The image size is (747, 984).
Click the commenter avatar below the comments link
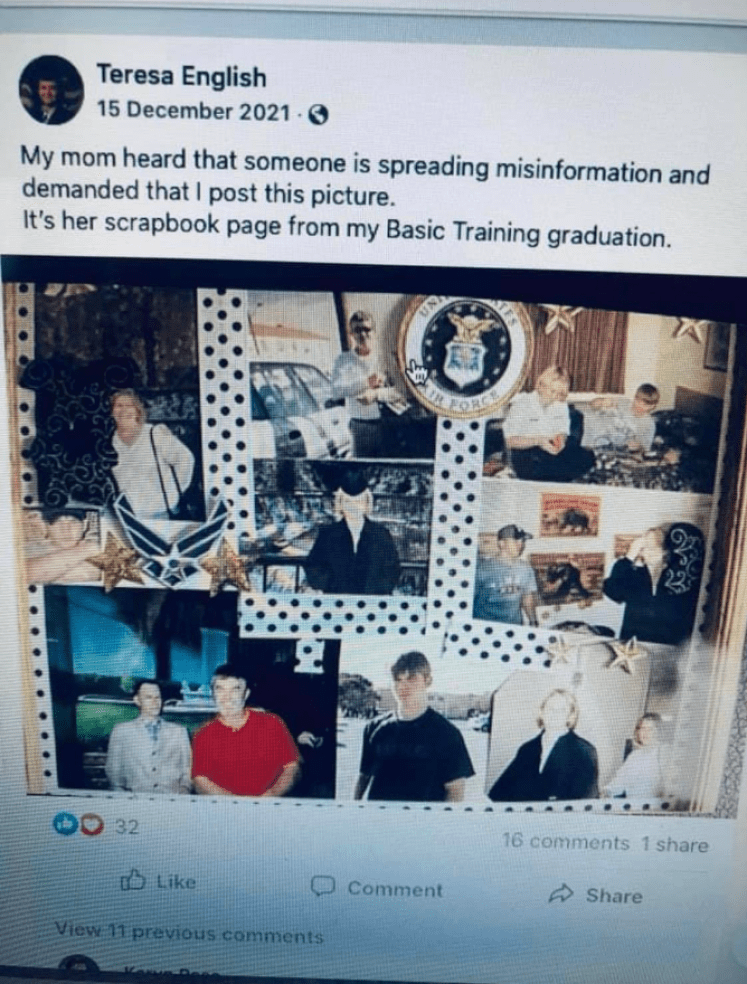(x=79, y=968)
